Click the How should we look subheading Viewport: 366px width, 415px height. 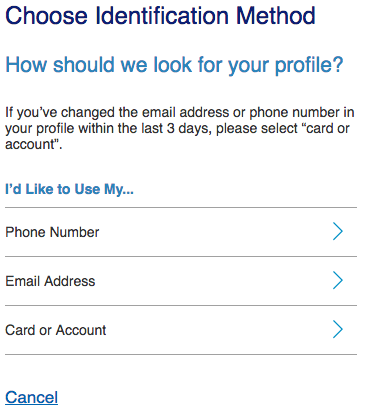coord(174,65)
